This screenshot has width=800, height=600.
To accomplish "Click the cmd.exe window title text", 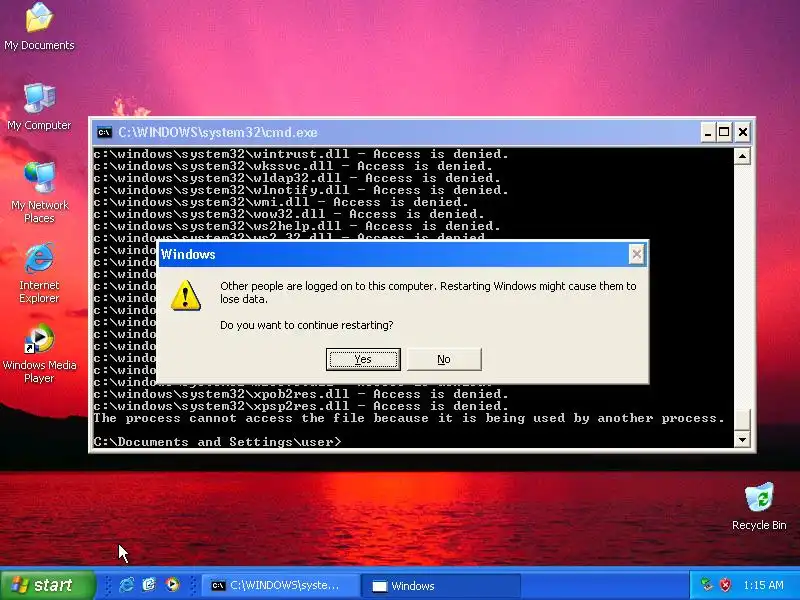I will click(218, 133).
